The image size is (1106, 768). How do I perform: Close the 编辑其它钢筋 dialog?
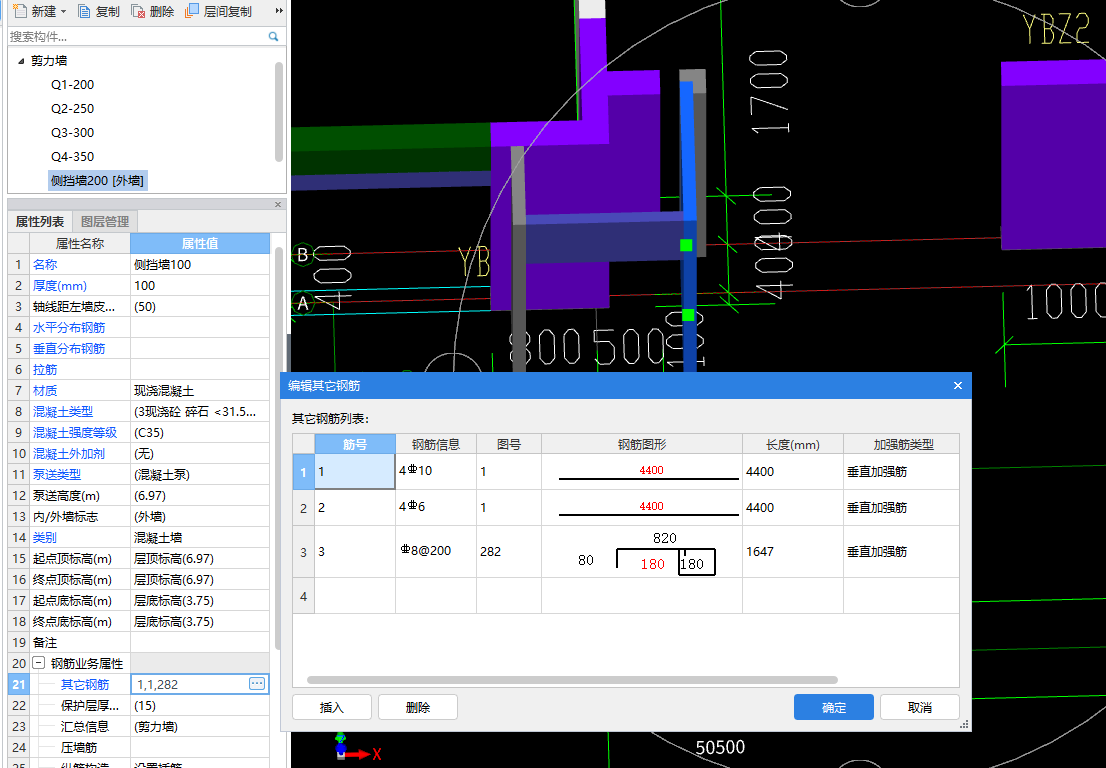pyautogui.click(x=957, y=386)
